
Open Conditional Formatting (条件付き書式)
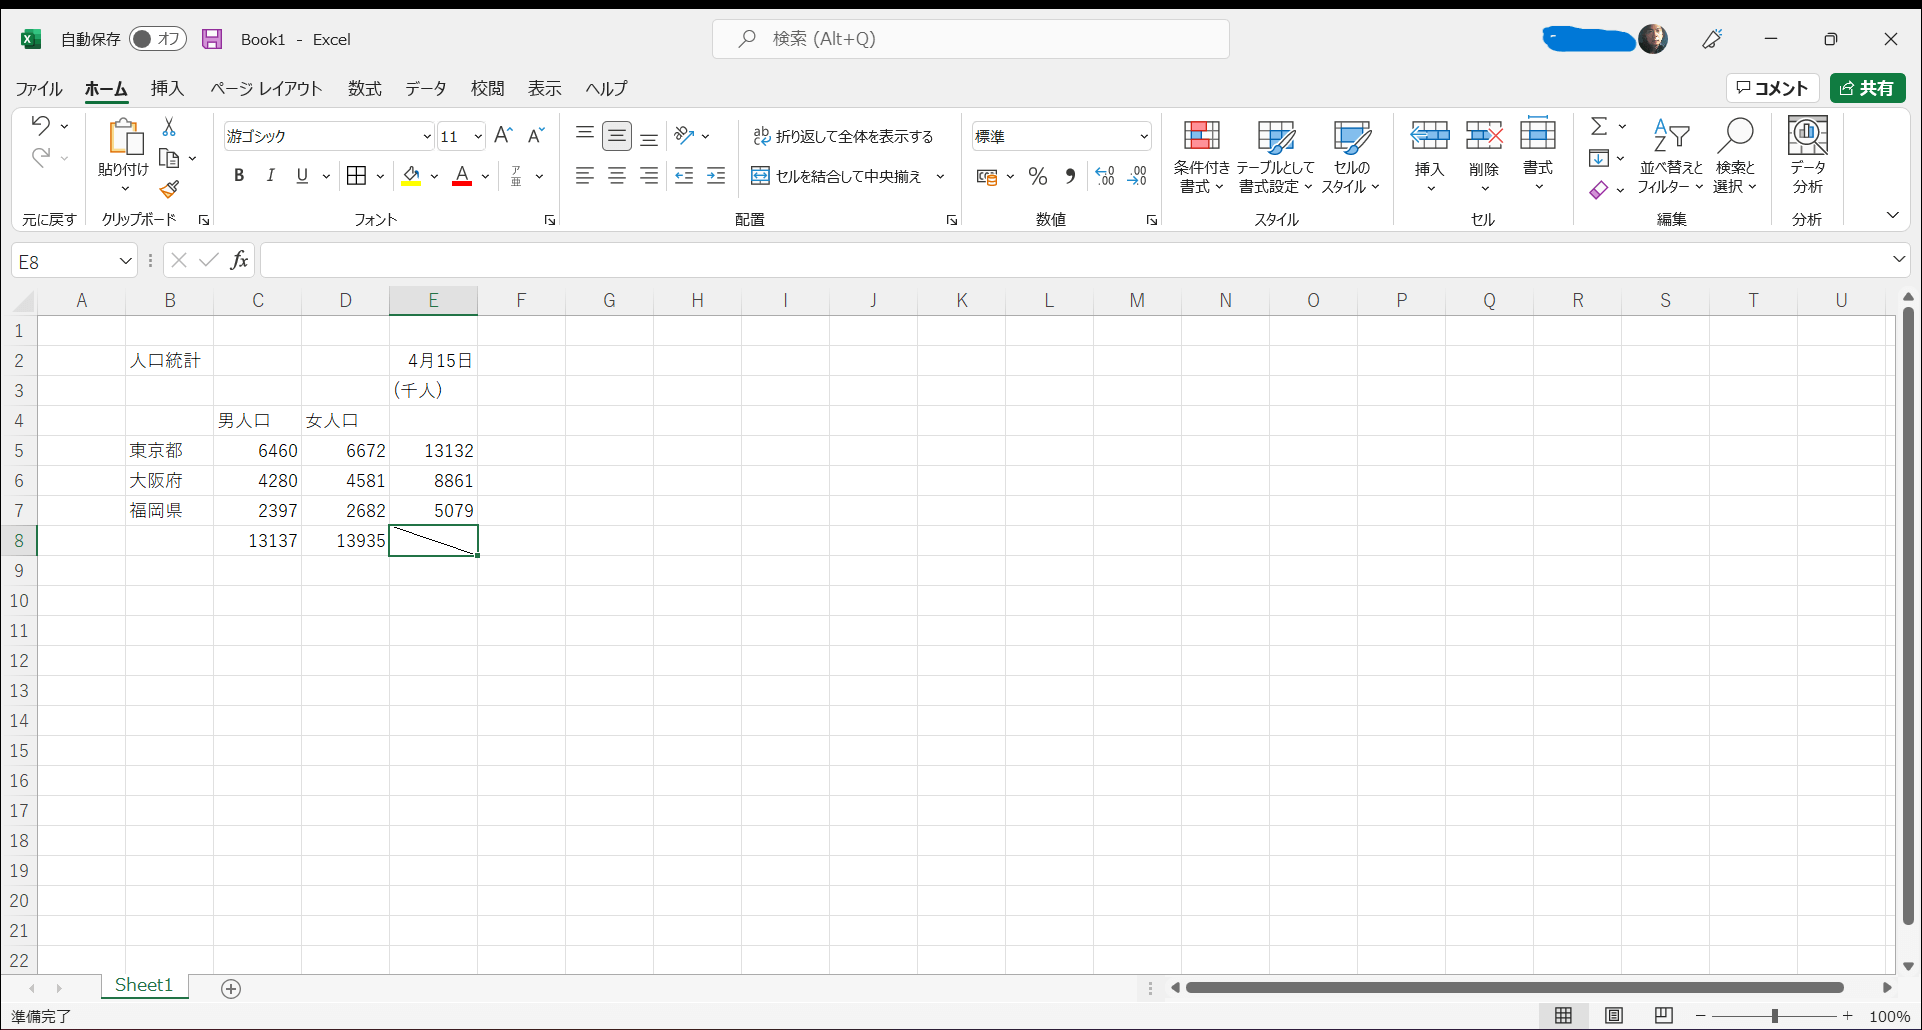point(1201,157)
